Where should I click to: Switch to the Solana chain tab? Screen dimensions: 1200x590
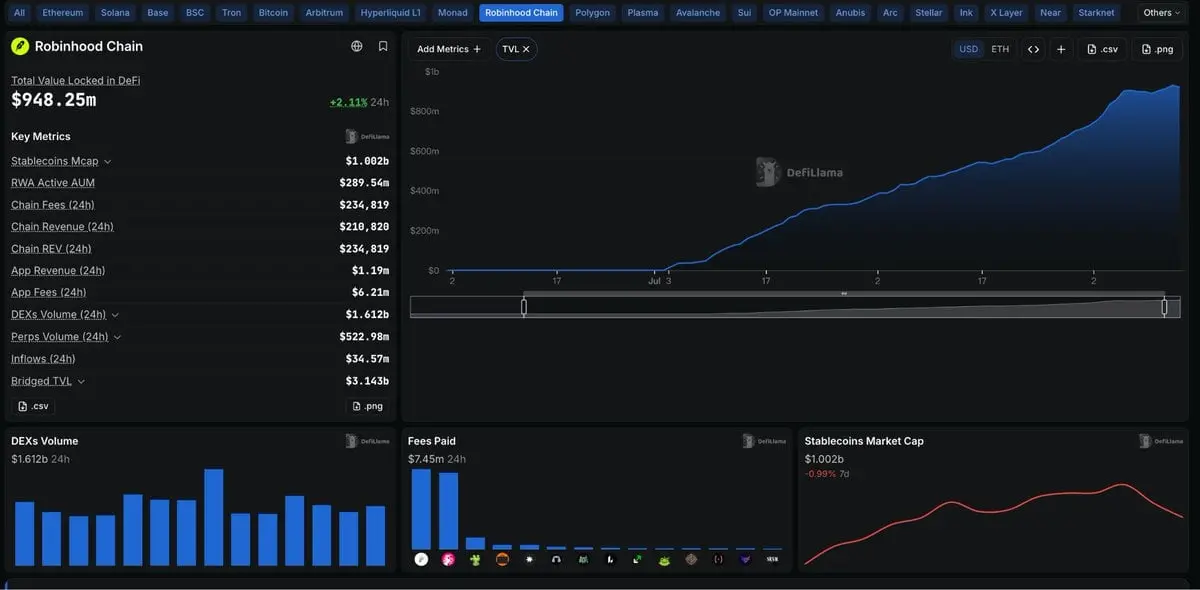(x=115, y=13)
